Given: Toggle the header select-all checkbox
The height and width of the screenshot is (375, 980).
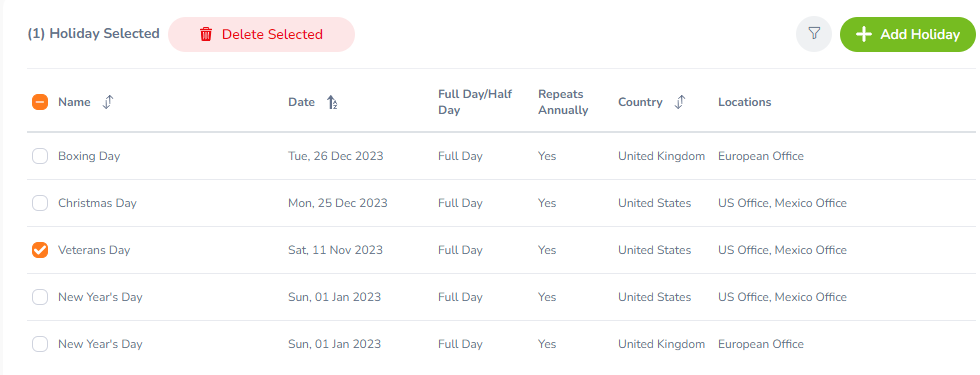Looking at the screenshot, I should (x=40, y=102).
